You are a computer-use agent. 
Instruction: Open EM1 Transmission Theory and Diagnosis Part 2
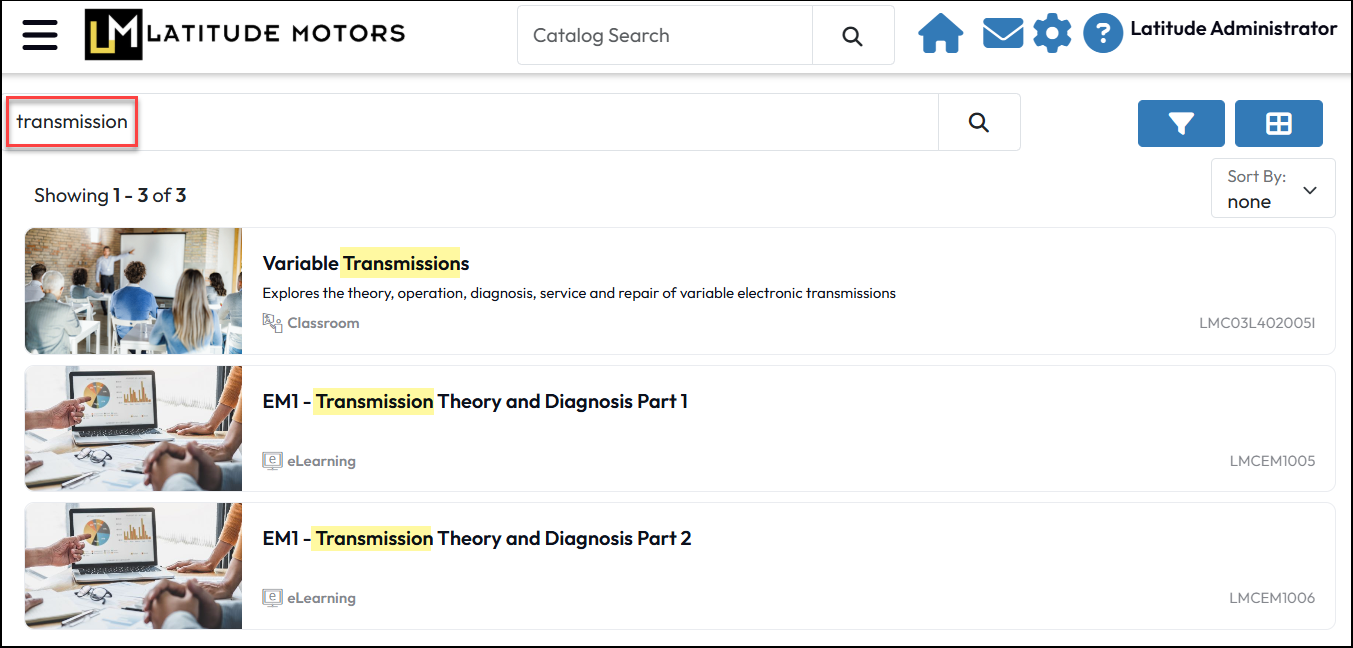click(x=477, y=538)
